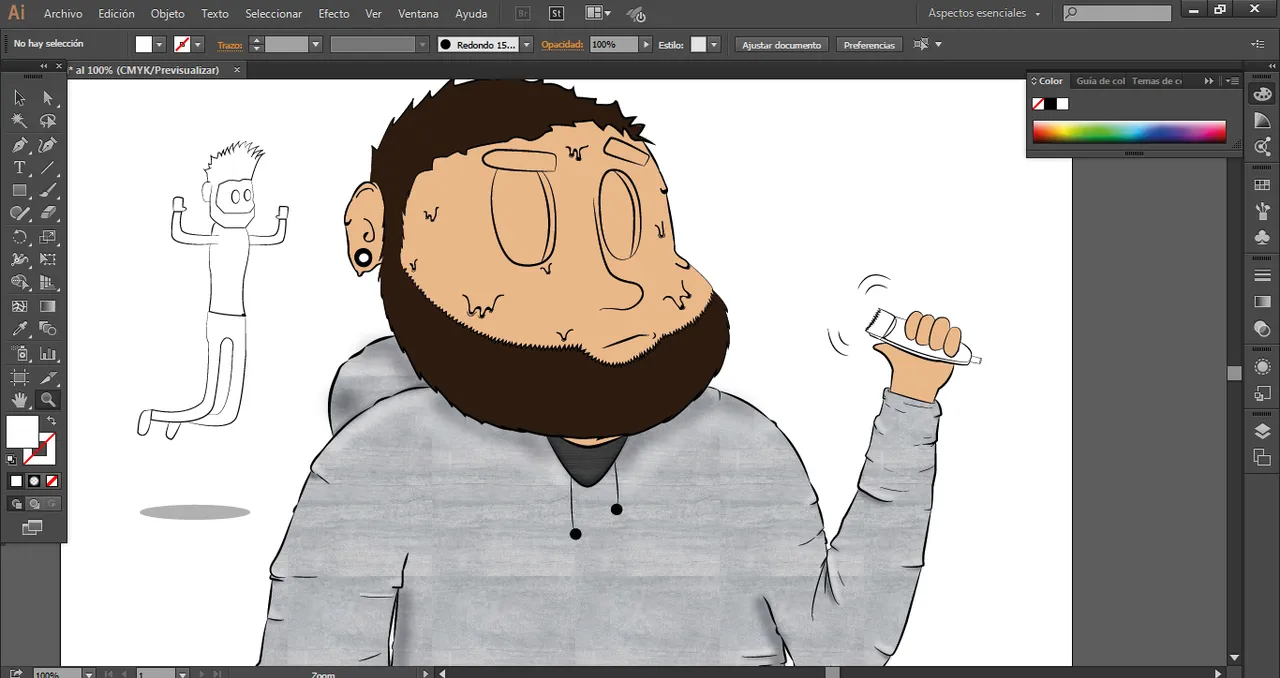This screenshot has width=1280, height=678.
Task: Set fill to None in Tools panel
Action: pos(52,481)
